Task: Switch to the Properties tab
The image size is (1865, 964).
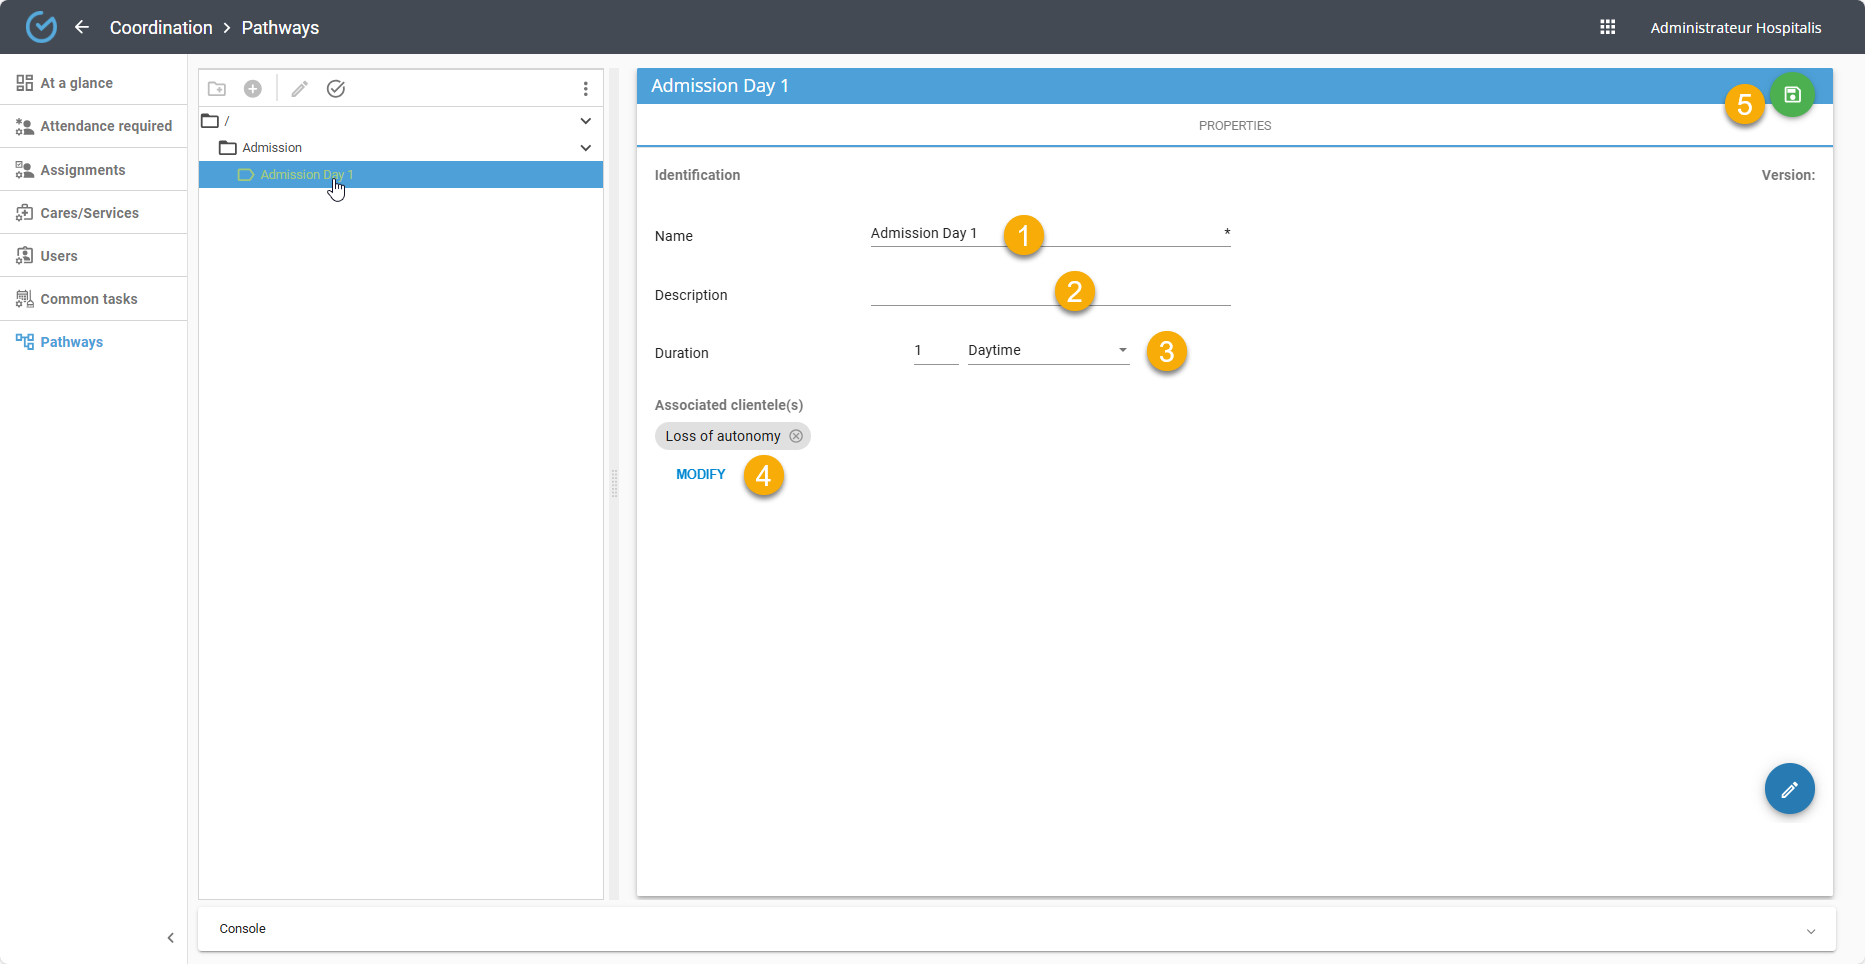Action: pos(1234,126)
